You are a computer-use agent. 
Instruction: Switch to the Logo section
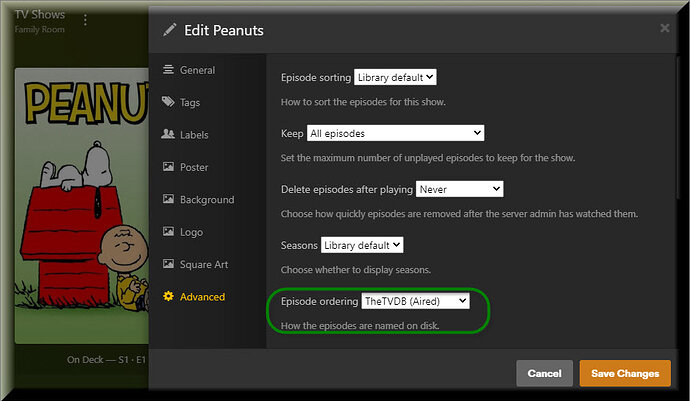tap(191, 232)
